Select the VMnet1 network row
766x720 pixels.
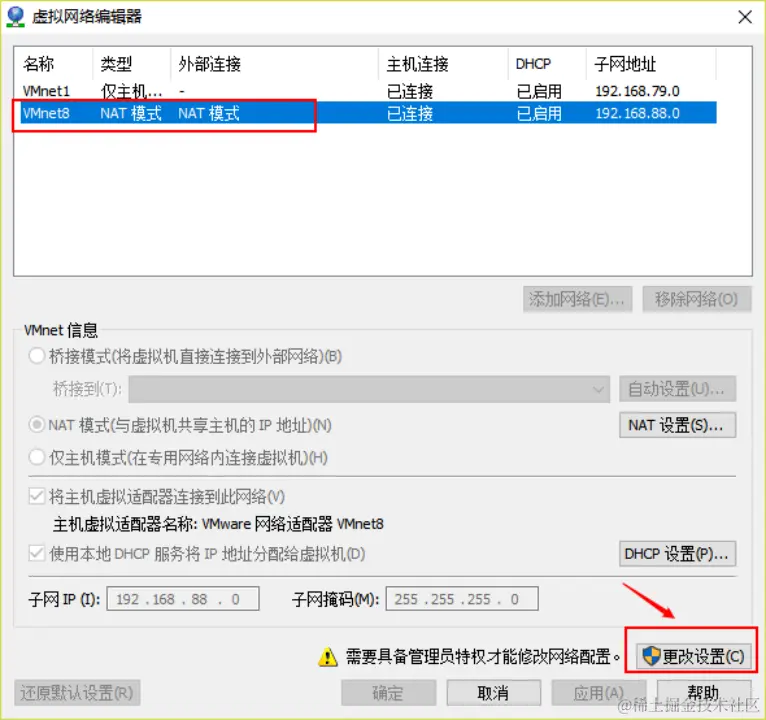point(368,91)
